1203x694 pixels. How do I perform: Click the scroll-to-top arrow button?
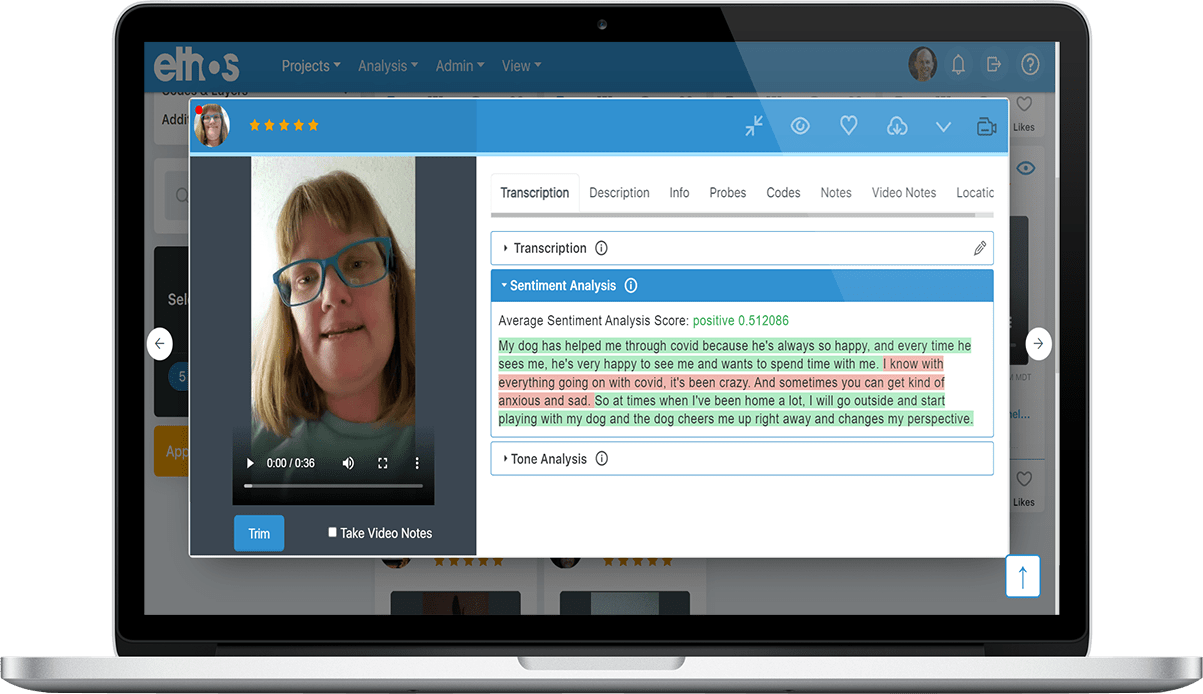[1023, 577]
